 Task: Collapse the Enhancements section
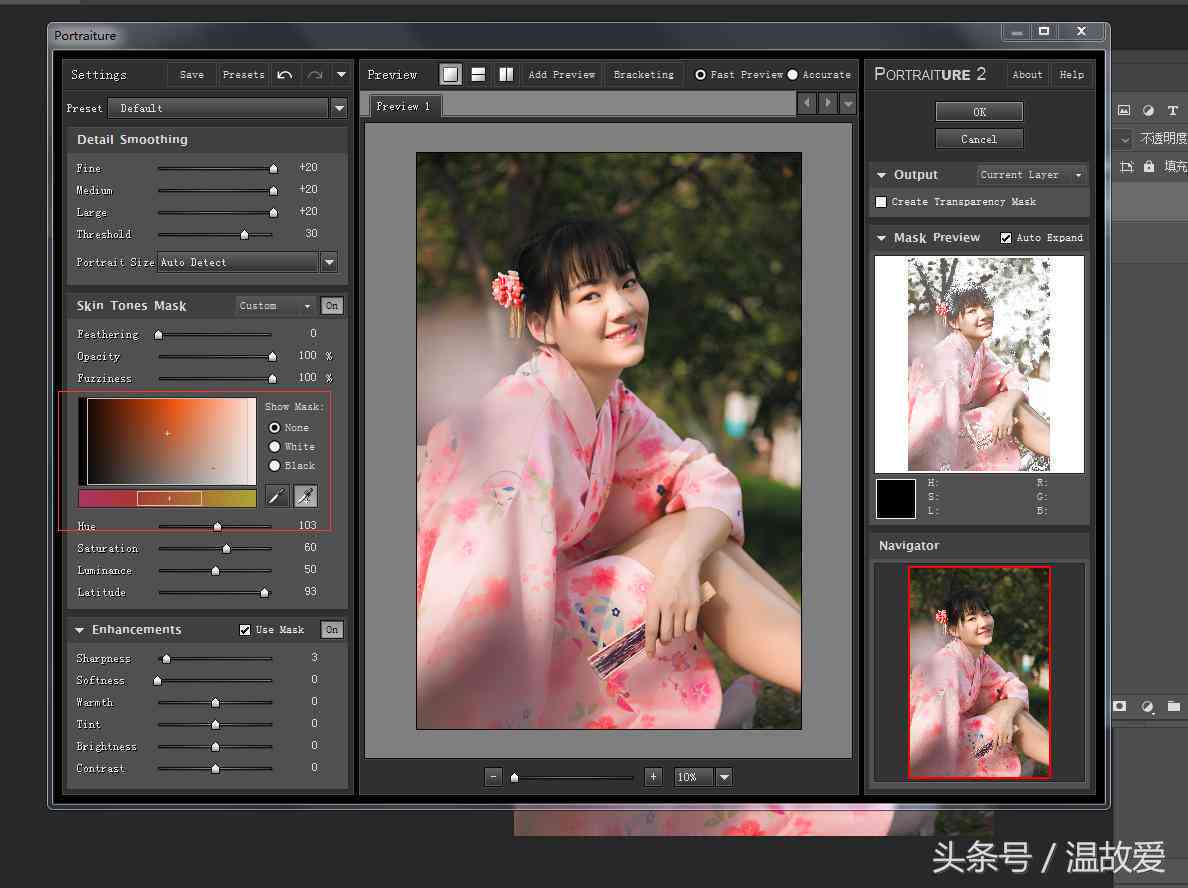tap(79, 630)
